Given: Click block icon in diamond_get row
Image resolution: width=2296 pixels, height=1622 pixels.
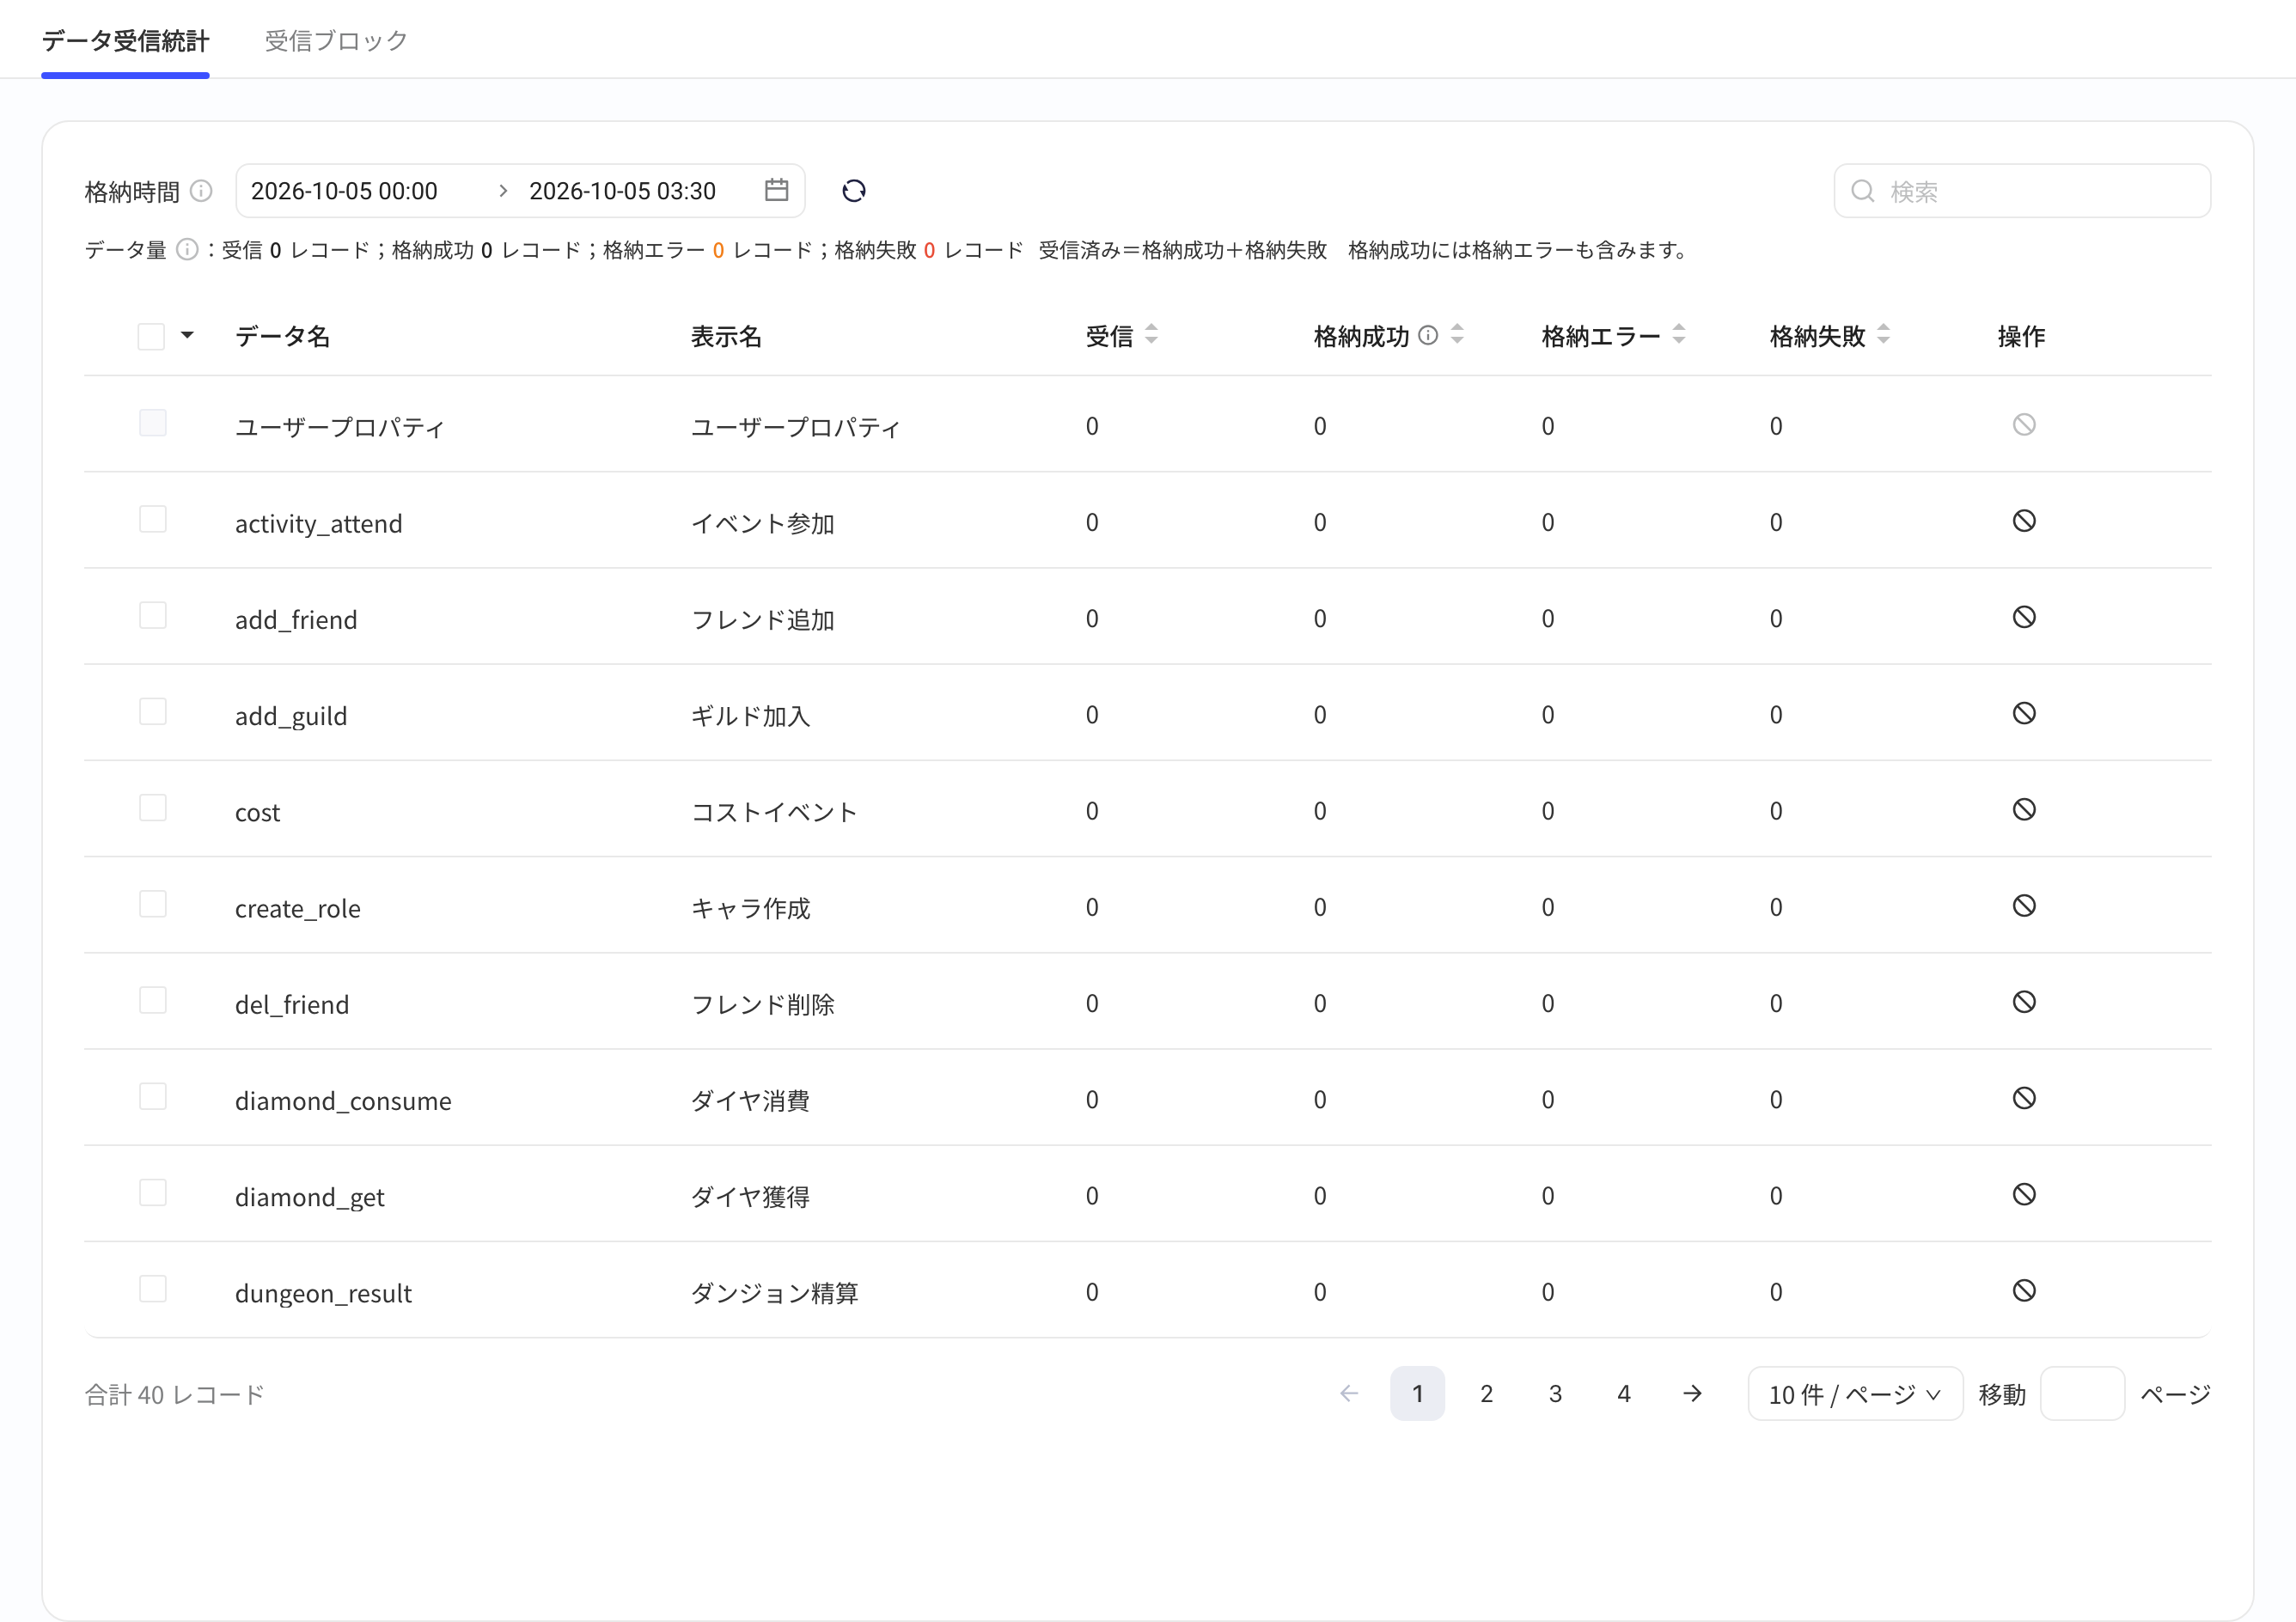Looking at the screenshot, I should tap(2024, 1194).
